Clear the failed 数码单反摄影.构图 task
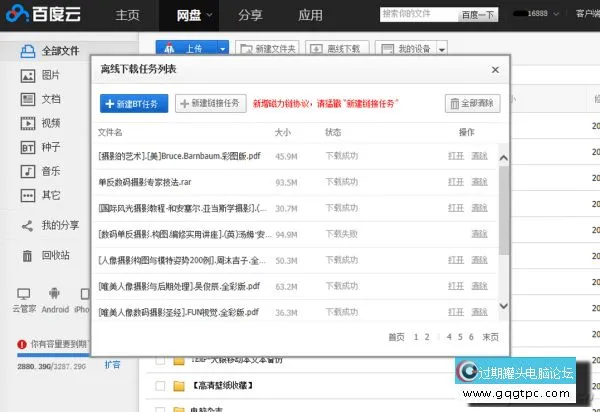 [x=479, y=234]
